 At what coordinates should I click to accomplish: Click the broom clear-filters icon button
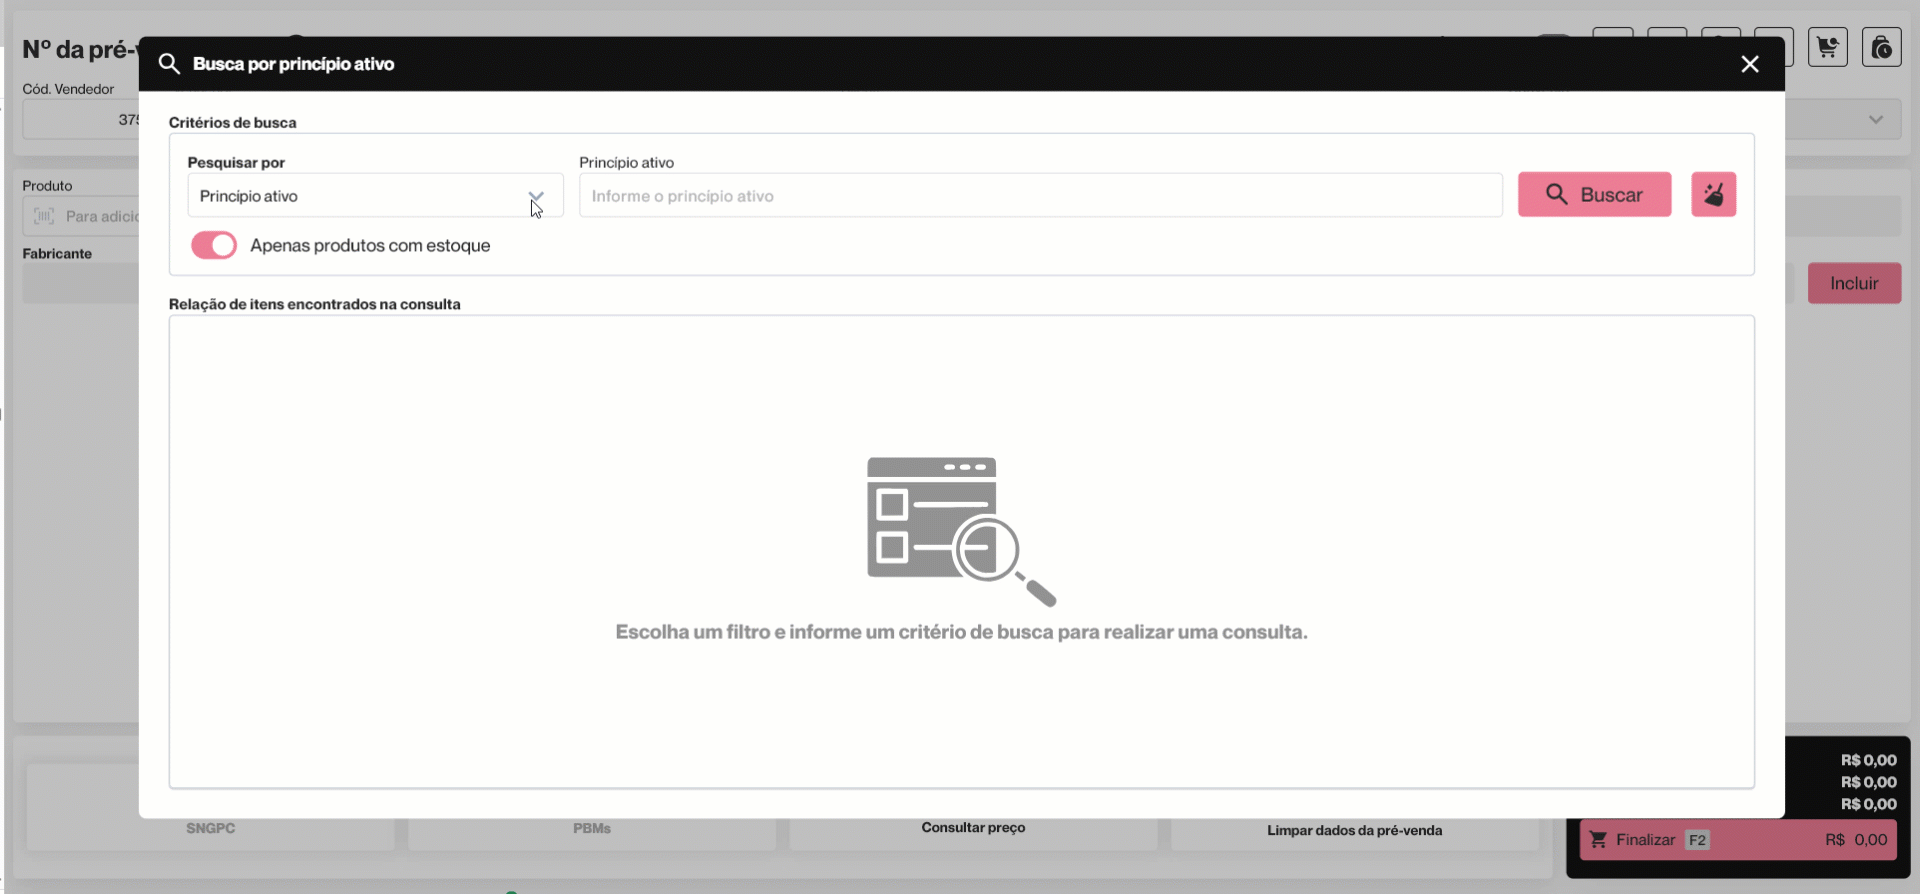(1714, 195)
